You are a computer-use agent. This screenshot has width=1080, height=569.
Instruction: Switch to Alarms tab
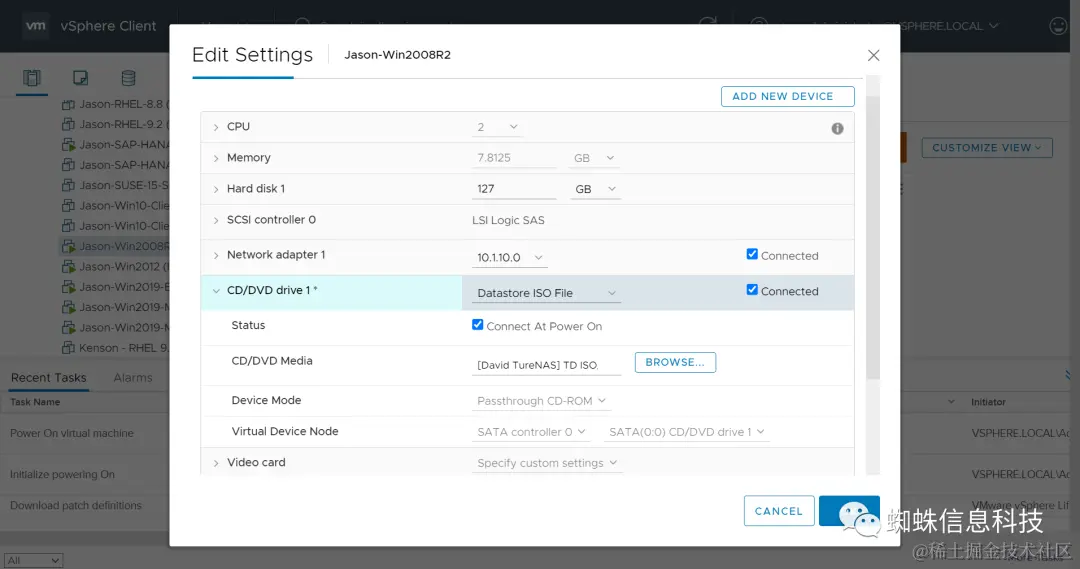pyautogui.click(x=133, y=377)
